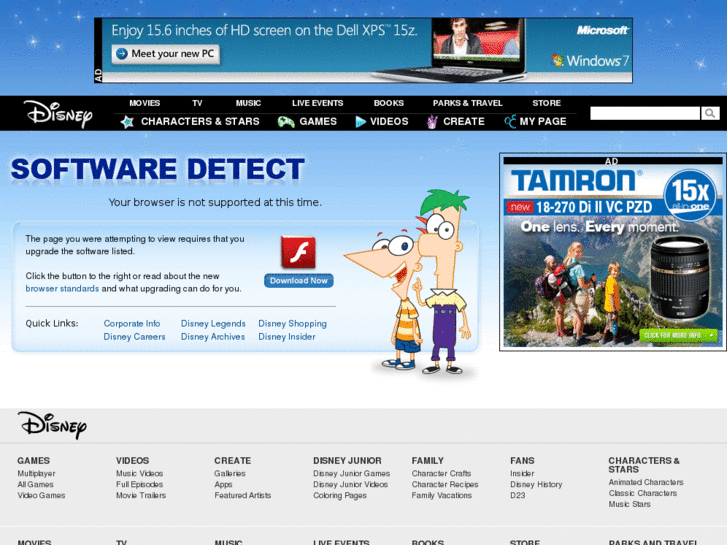Open the footer Galleries link

click(x=230, y=473)
